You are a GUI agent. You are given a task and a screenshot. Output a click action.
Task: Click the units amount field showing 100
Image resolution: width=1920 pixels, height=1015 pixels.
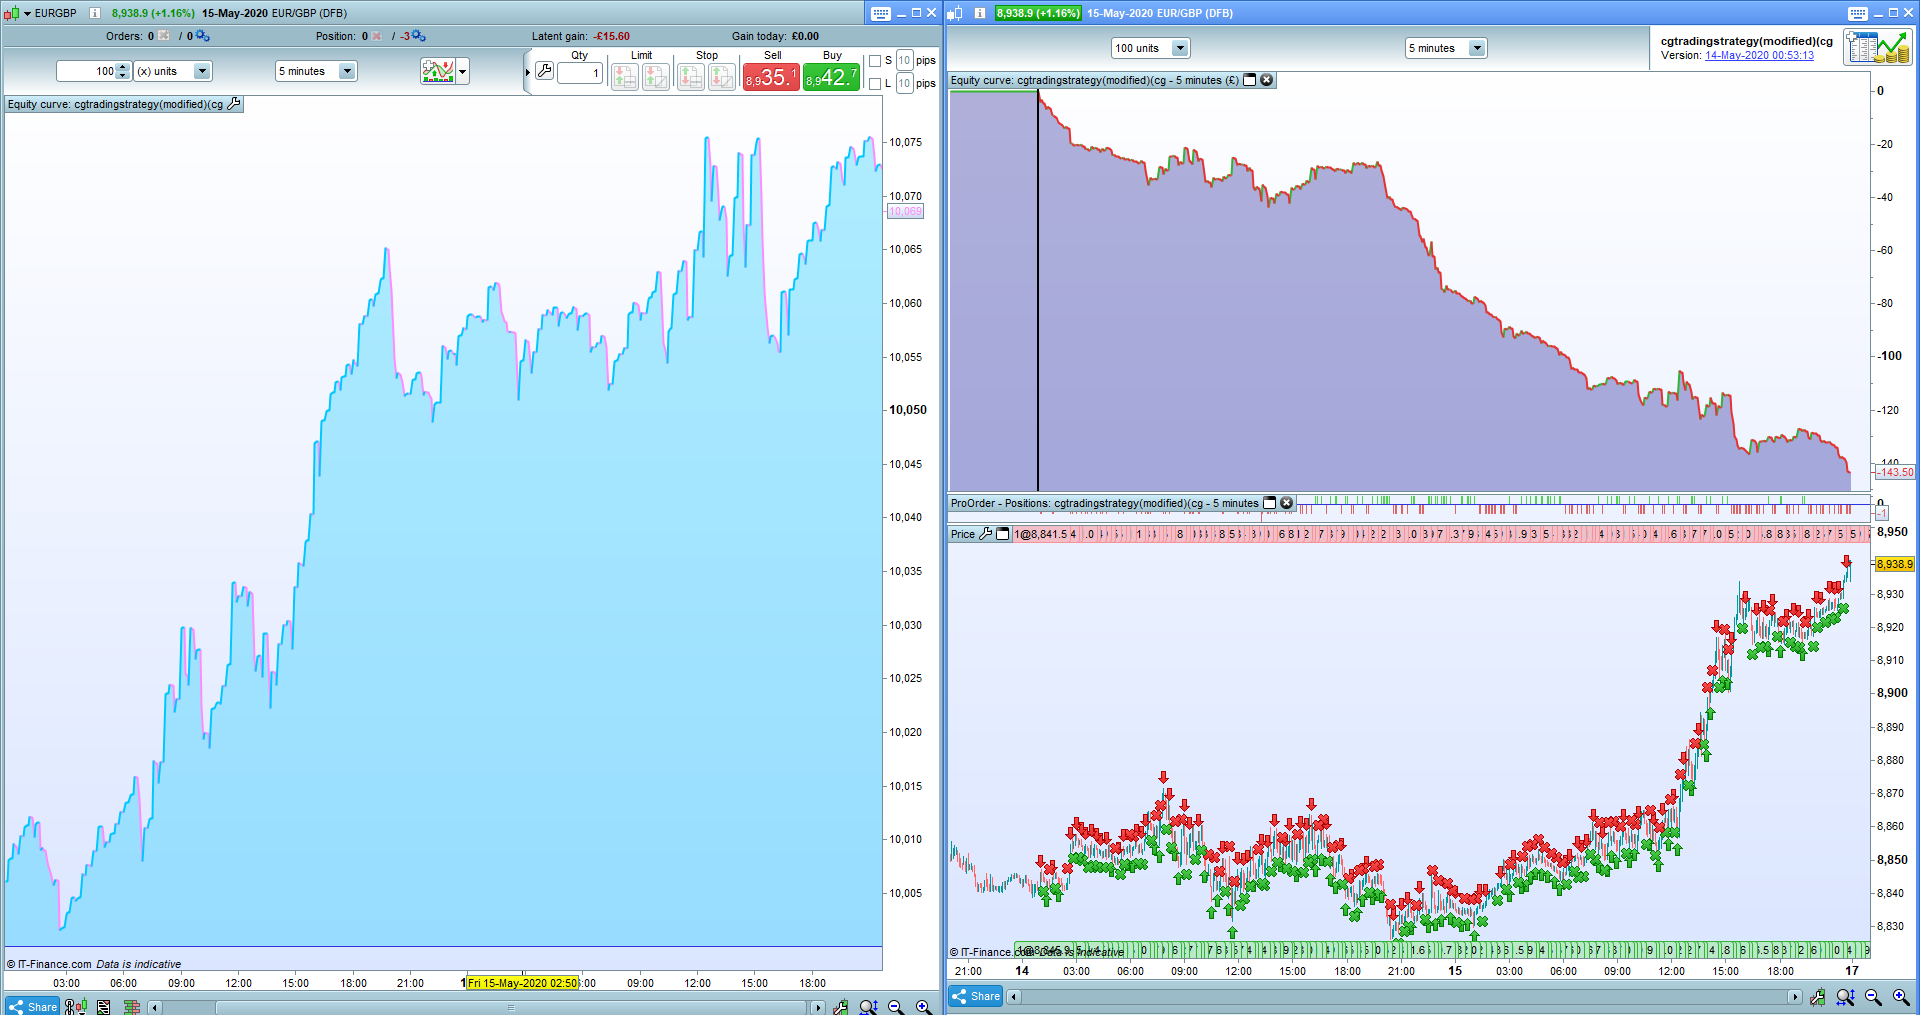[87, 71]
